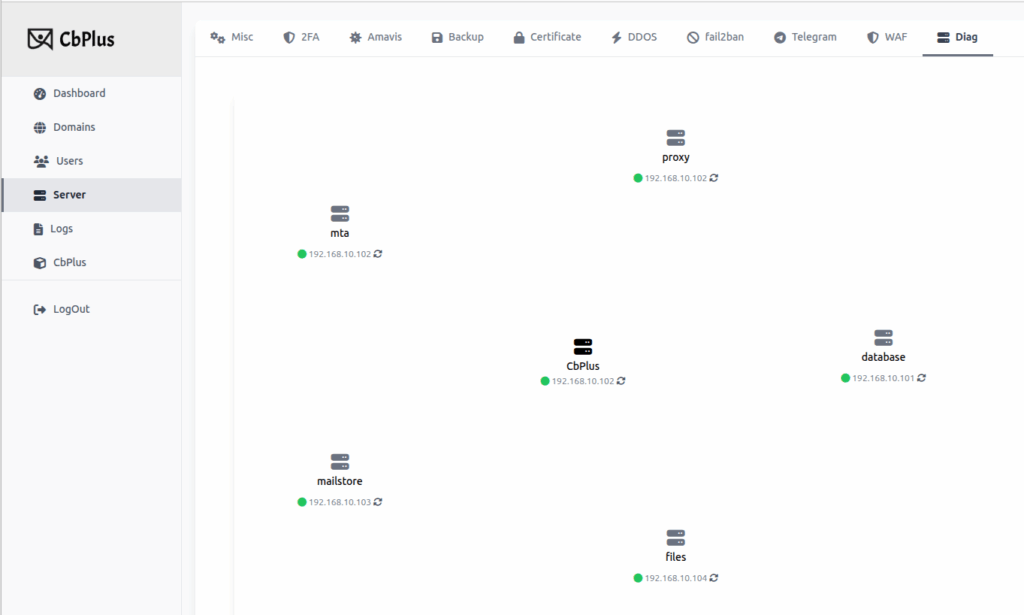This screenshot has height=615, width=1024.
Task: Open Dashboard from the sidebar
Action: (x=78, y=93)
